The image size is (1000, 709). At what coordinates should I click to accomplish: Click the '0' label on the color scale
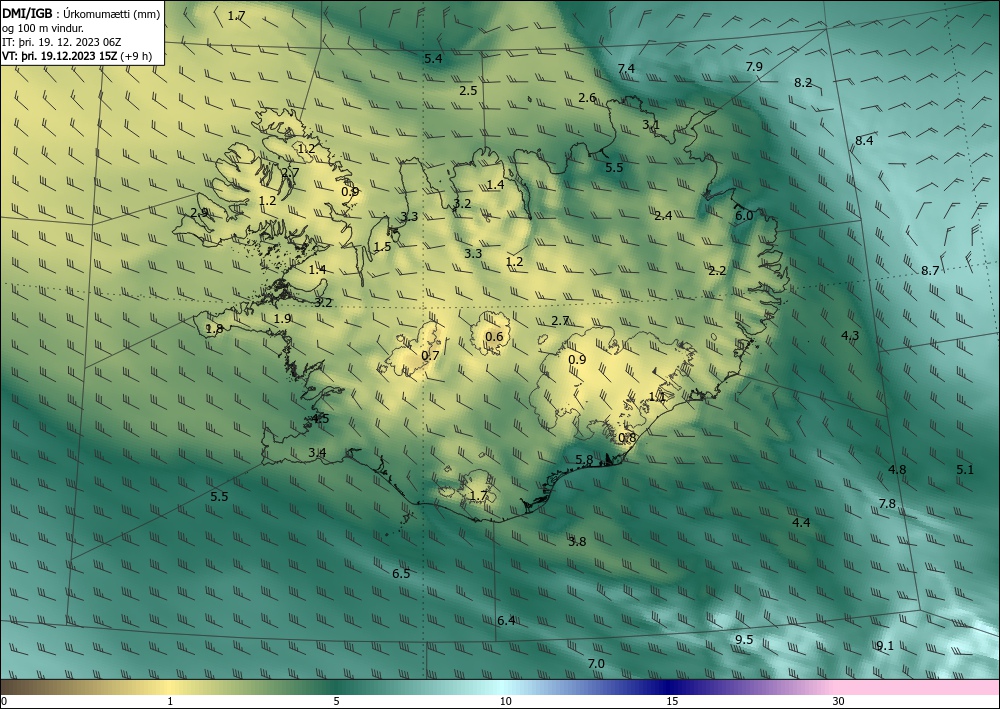tap(4, 701)
